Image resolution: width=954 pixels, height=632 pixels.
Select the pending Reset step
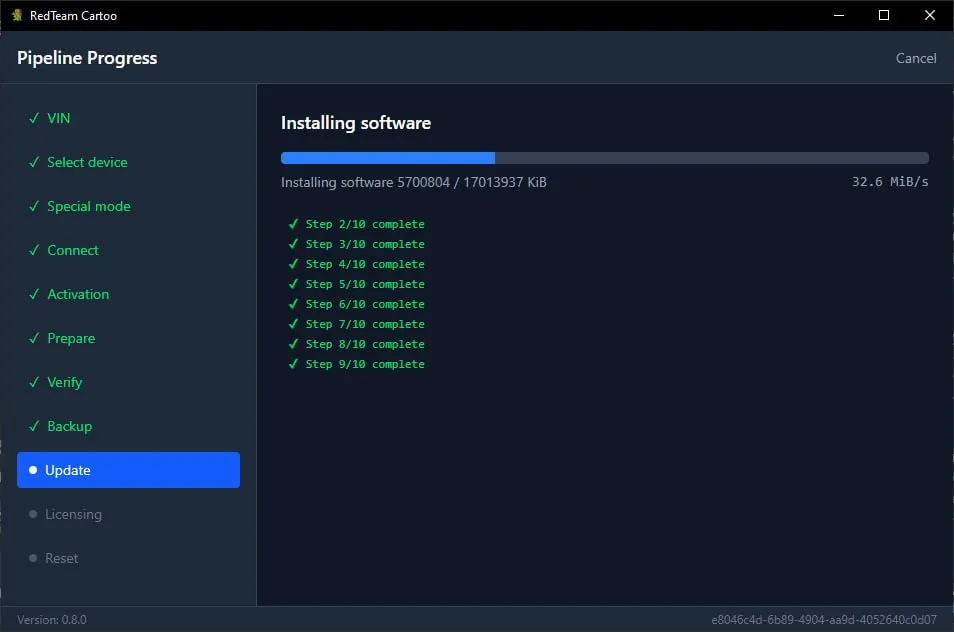[x=128, y=558]
